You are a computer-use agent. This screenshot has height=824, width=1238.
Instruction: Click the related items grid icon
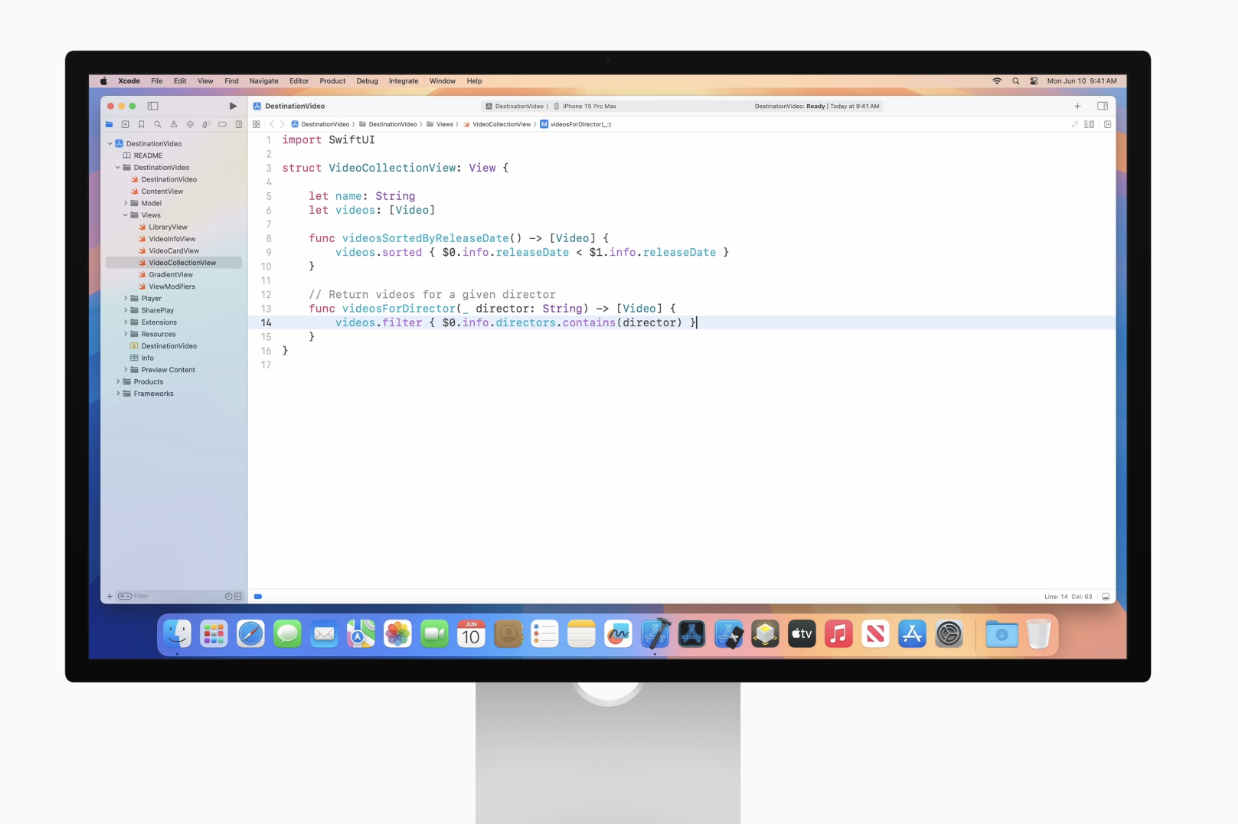(257, 124)
